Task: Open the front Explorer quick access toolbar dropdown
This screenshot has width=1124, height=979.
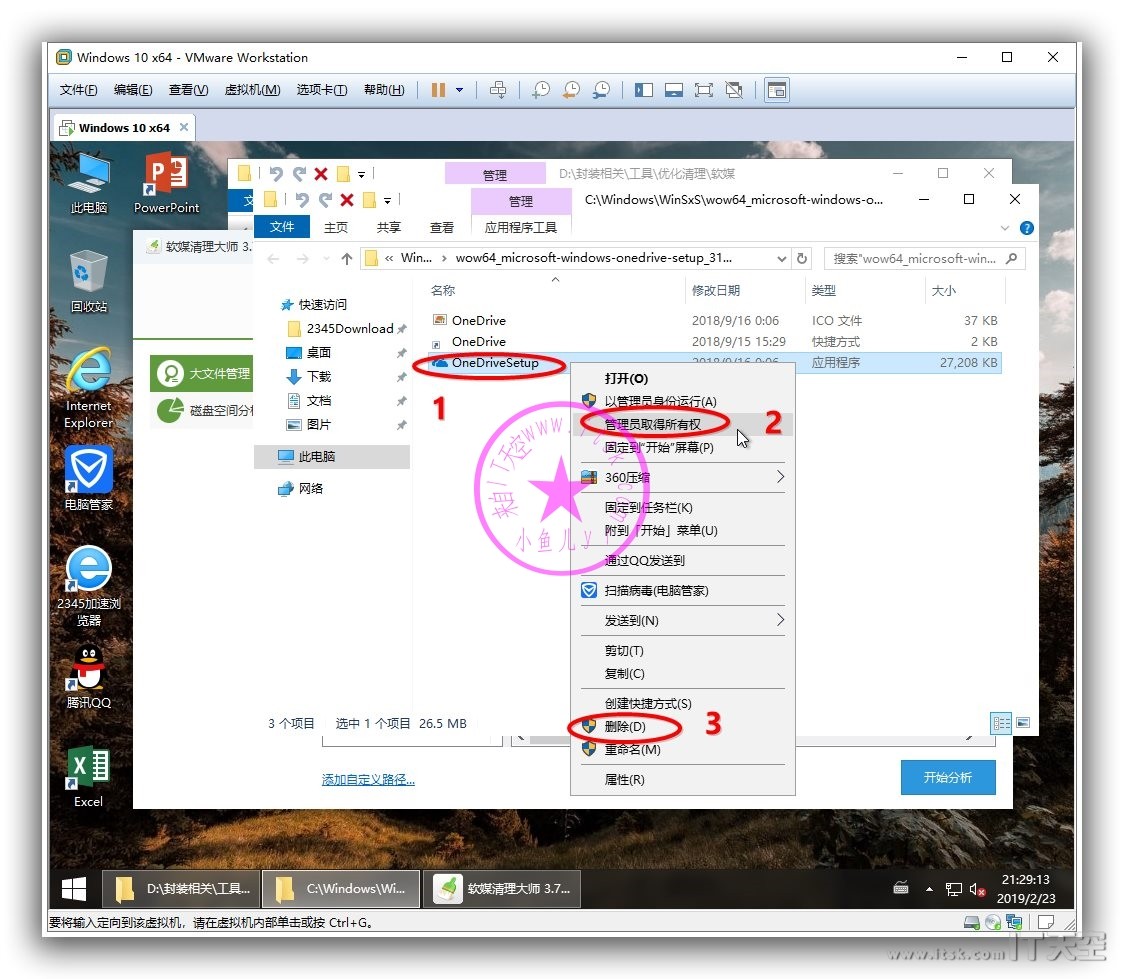Action: coord(388,201)
